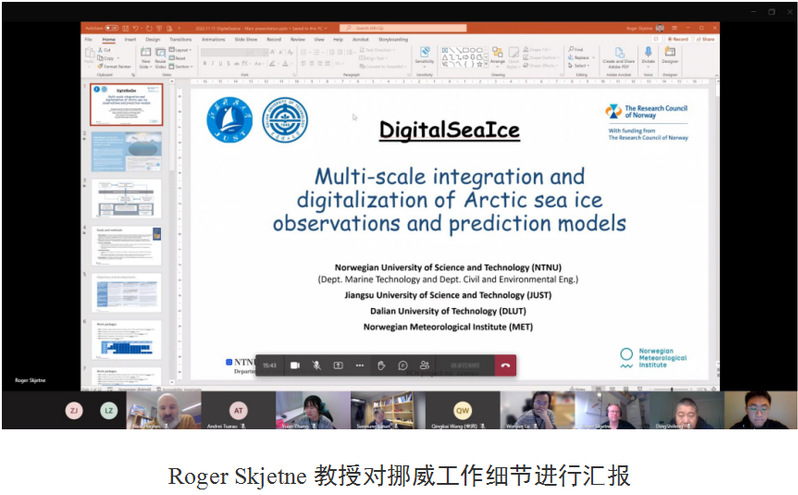Hang up with the red call button
Image resolution: width=798 pixels, height=495 pixels.
505,366
